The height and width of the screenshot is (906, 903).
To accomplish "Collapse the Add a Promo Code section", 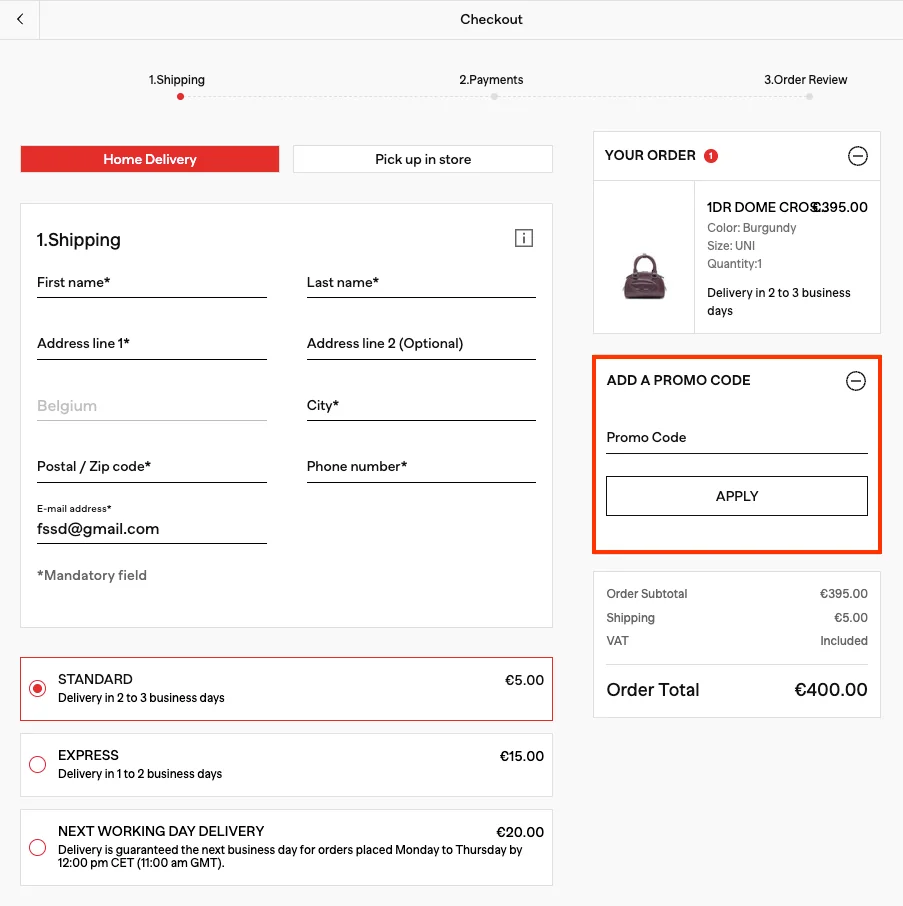I will [855, 381].
